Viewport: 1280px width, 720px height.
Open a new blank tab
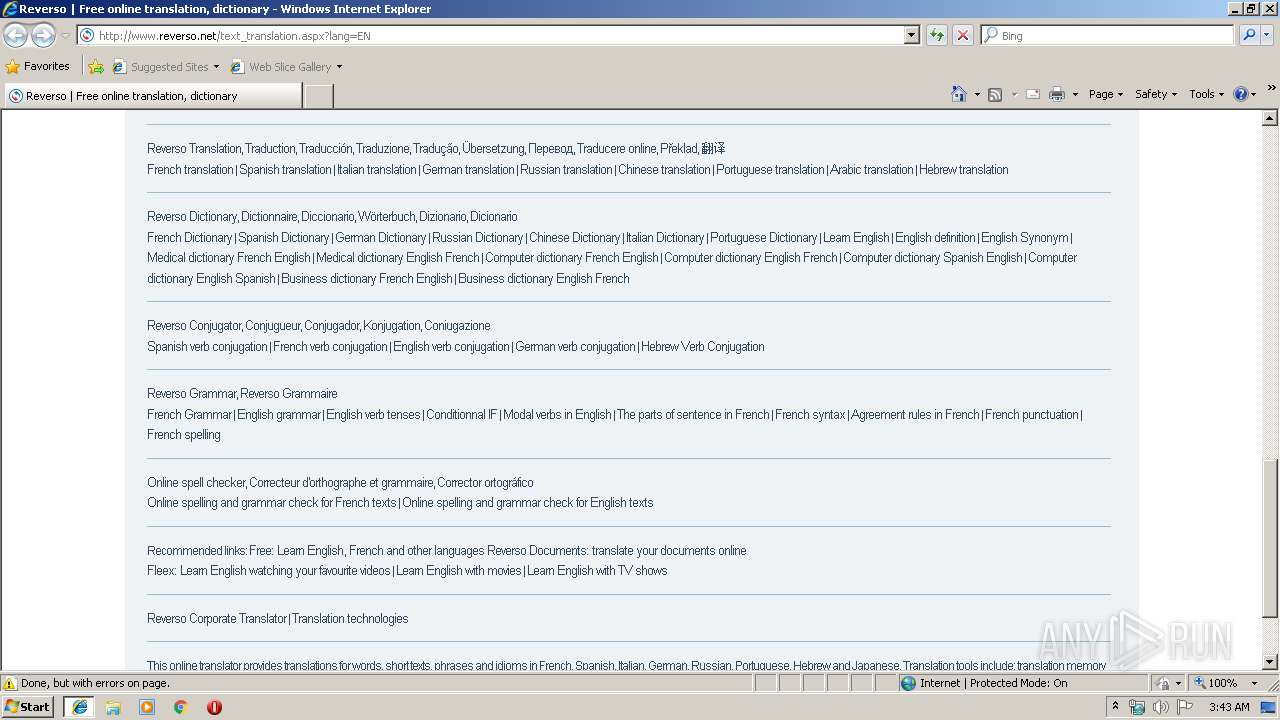[x=318, y=96]
